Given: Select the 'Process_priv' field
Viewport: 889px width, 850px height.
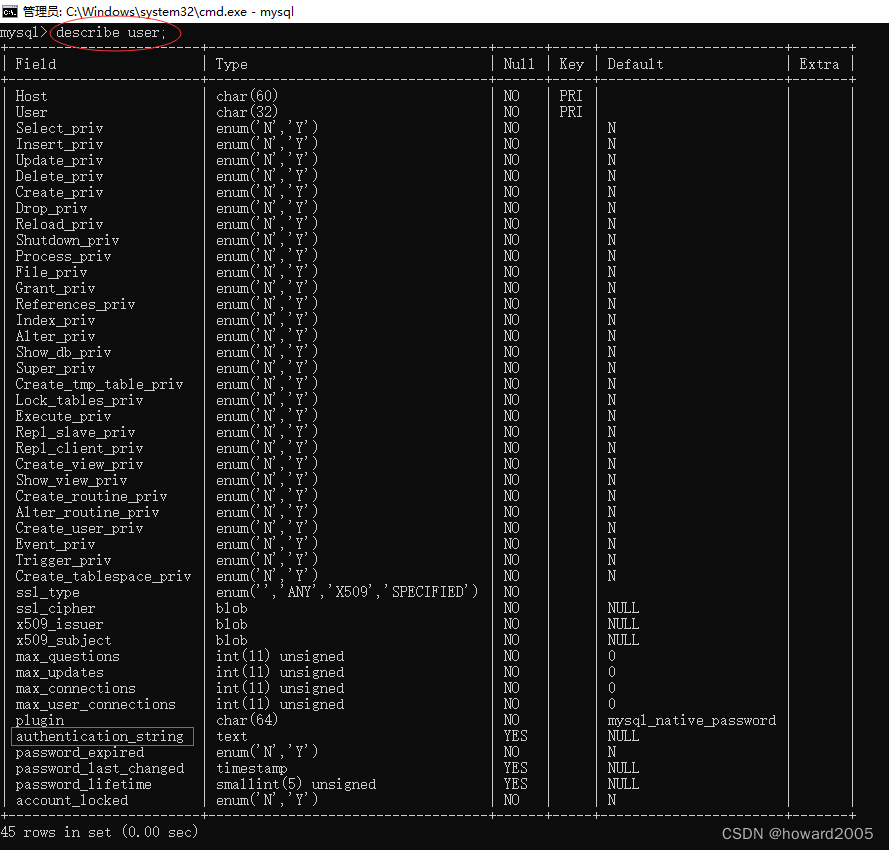Looking at the screenshot, I should [64, 256].
